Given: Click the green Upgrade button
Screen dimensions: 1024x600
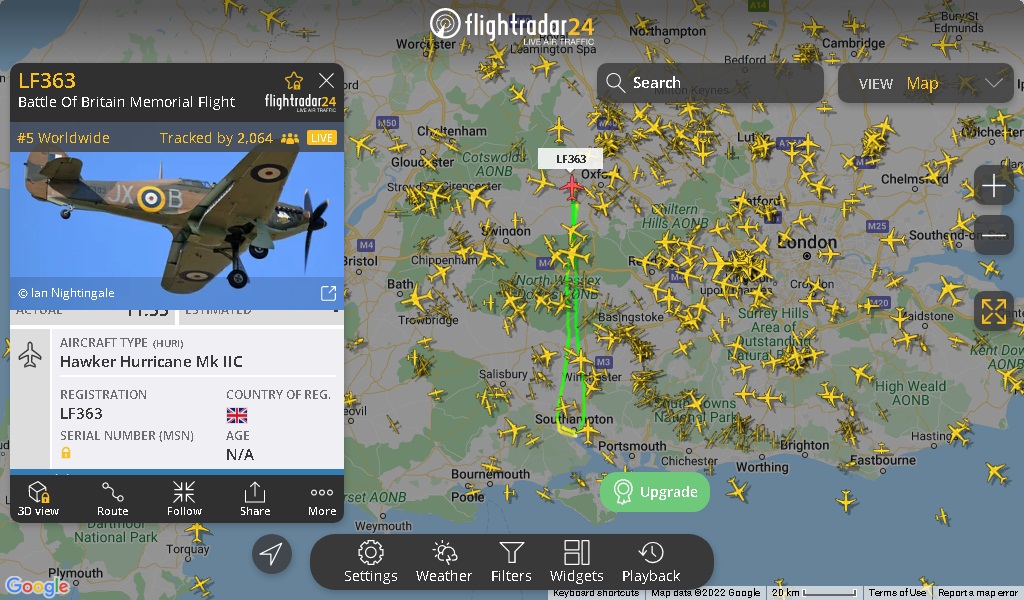Looking at the screenshot, I should click(x=655, y=492).
